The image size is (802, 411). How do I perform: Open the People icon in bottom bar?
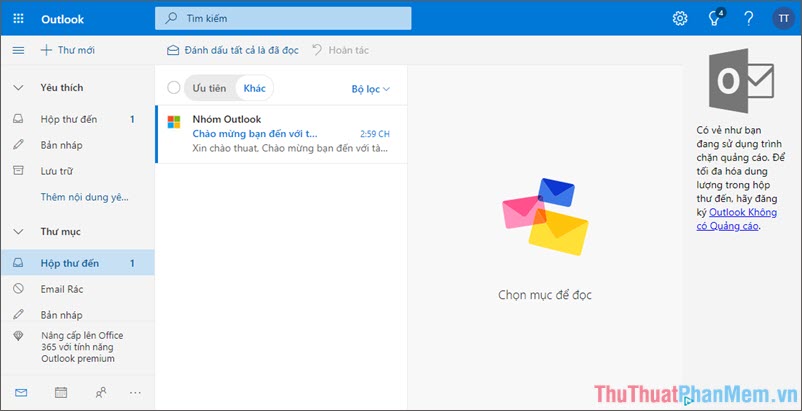pyautogui.click(x=101, y=393)
